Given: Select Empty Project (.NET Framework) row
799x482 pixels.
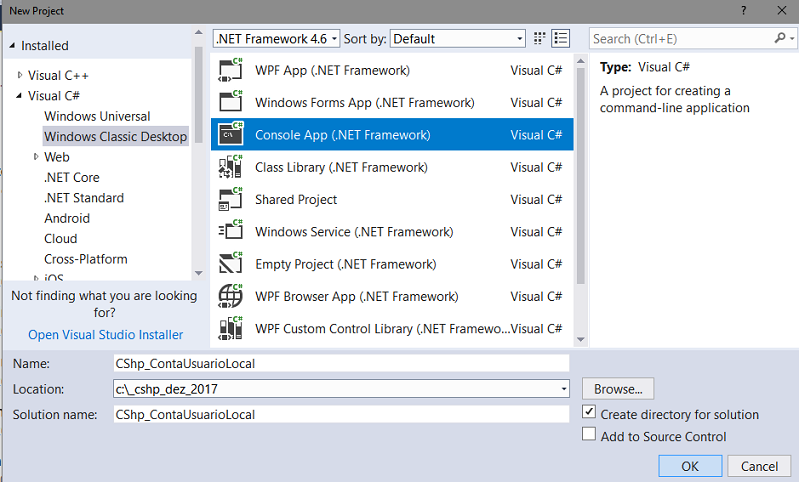Looking at the screenshot, I should click(392, 264).
